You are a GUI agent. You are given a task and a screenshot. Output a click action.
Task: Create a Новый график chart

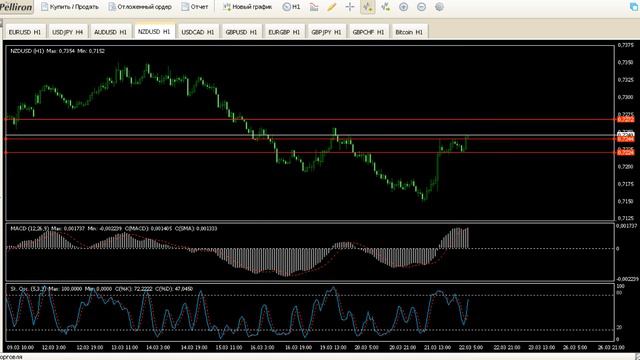click(247, 7)
